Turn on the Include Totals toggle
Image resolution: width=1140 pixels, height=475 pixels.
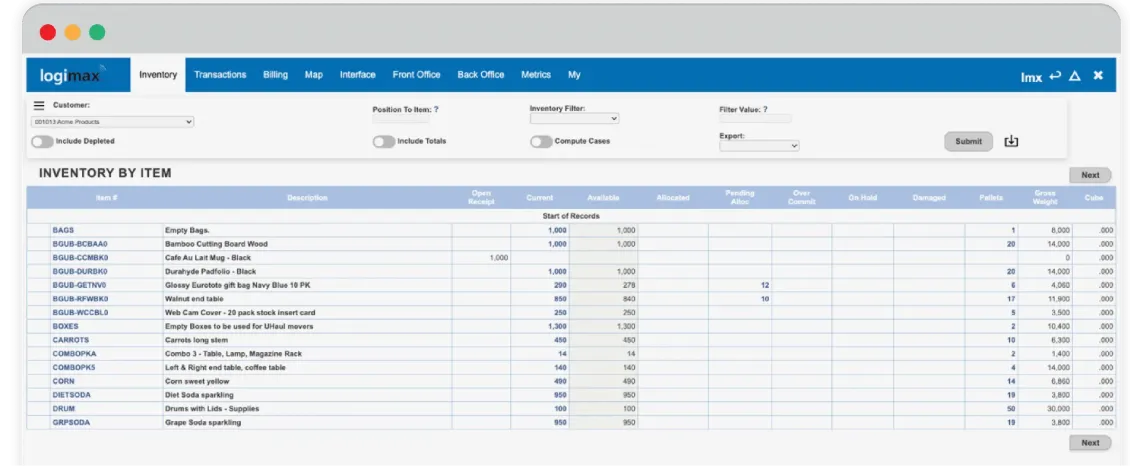[x=383, y=142]
